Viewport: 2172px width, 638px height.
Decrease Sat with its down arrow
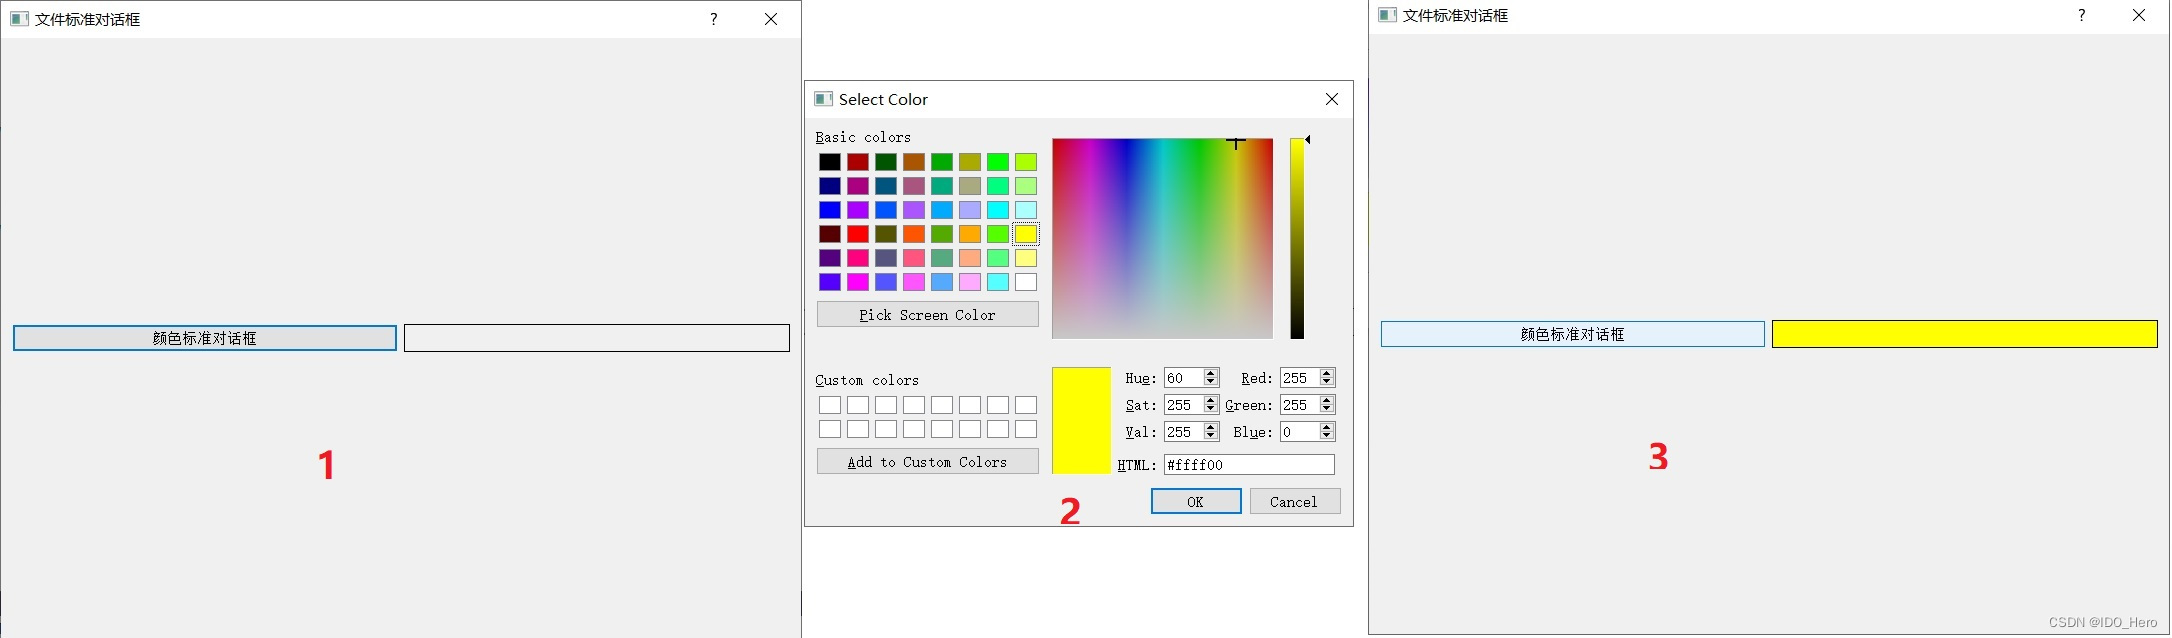pos(1211,410)
